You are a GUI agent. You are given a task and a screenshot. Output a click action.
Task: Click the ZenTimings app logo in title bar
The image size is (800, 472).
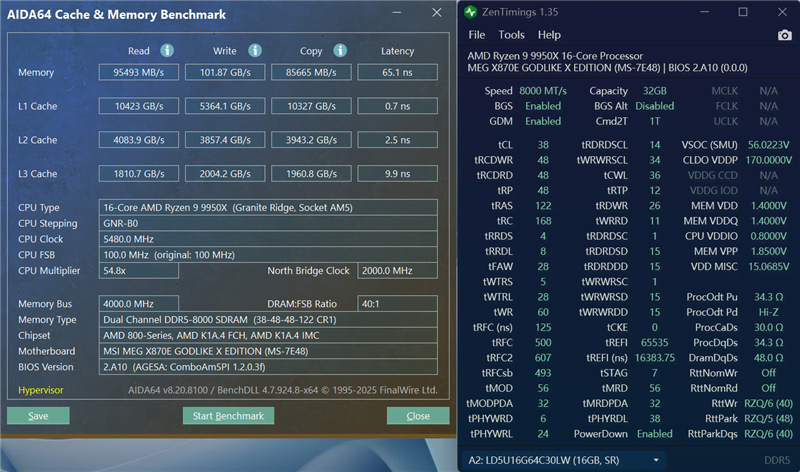tap(472, 12)
